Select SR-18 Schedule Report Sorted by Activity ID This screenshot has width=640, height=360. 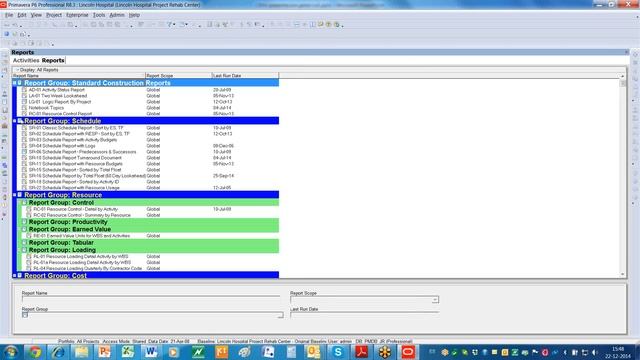tap(149, 182)
